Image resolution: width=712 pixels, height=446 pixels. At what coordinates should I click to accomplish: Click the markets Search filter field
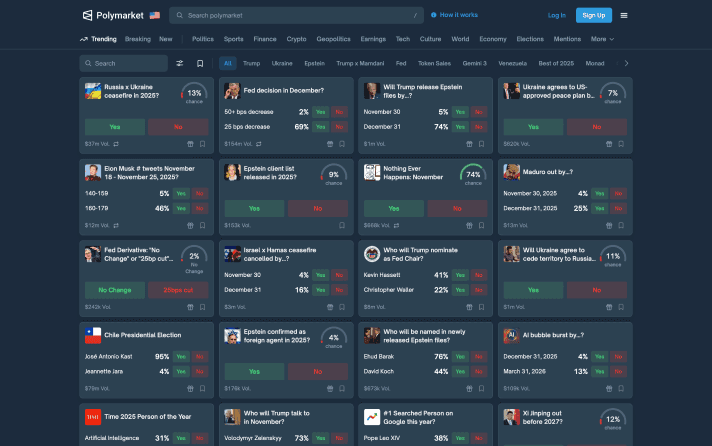click(124, 64)
